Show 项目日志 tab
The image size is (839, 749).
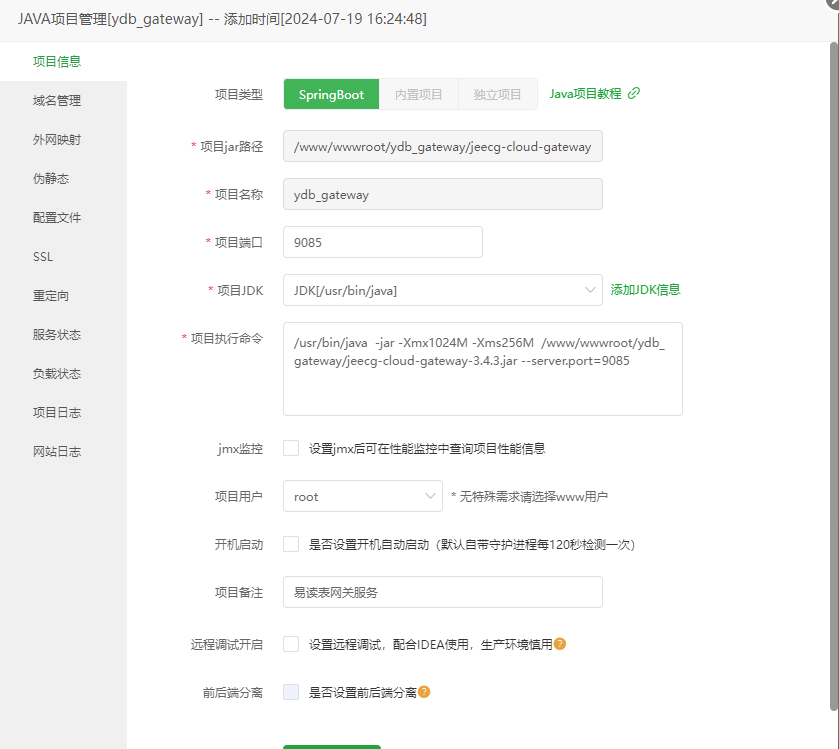(x=57, y=412)
